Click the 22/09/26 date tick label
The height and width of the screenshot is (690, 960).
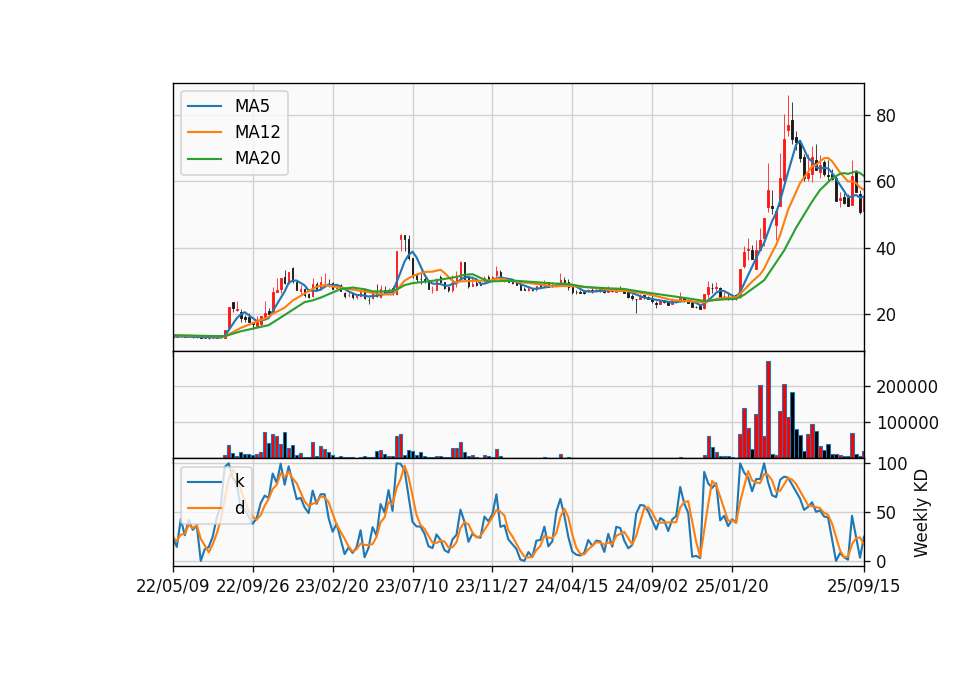click(x=253, y=586)
